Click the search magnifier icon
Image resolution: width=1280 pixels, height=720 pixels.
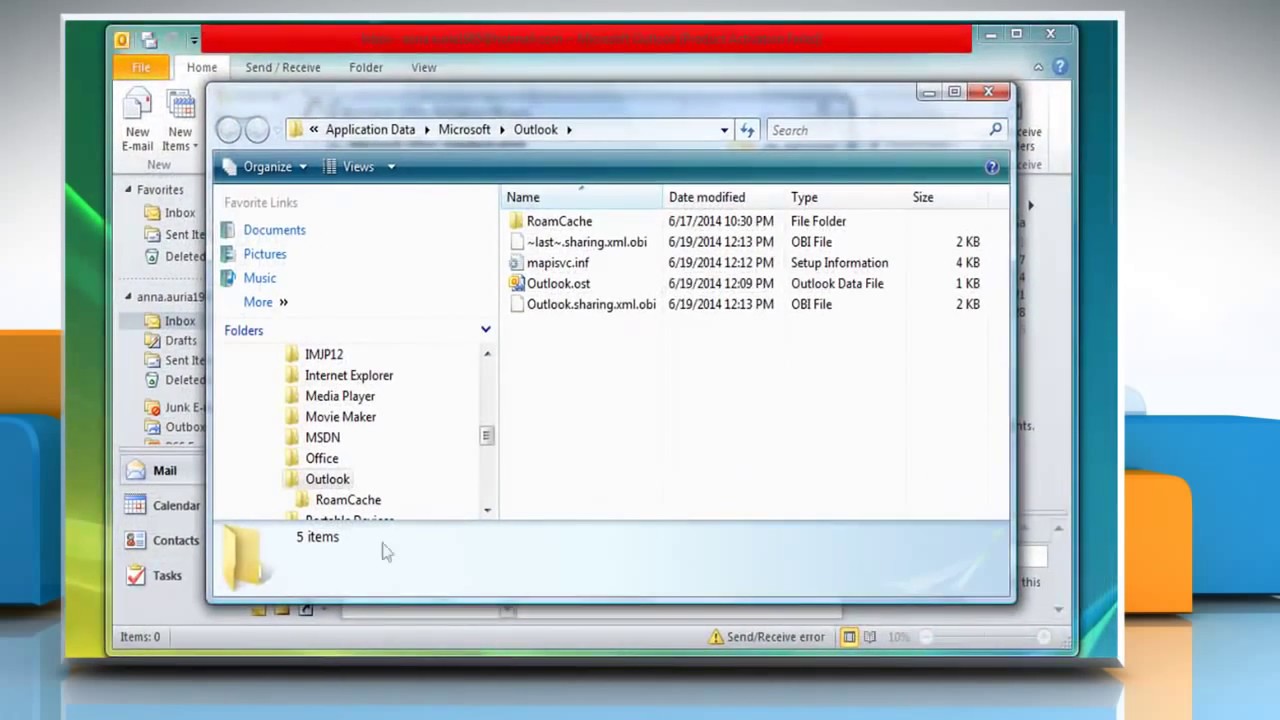coord(995,130)
